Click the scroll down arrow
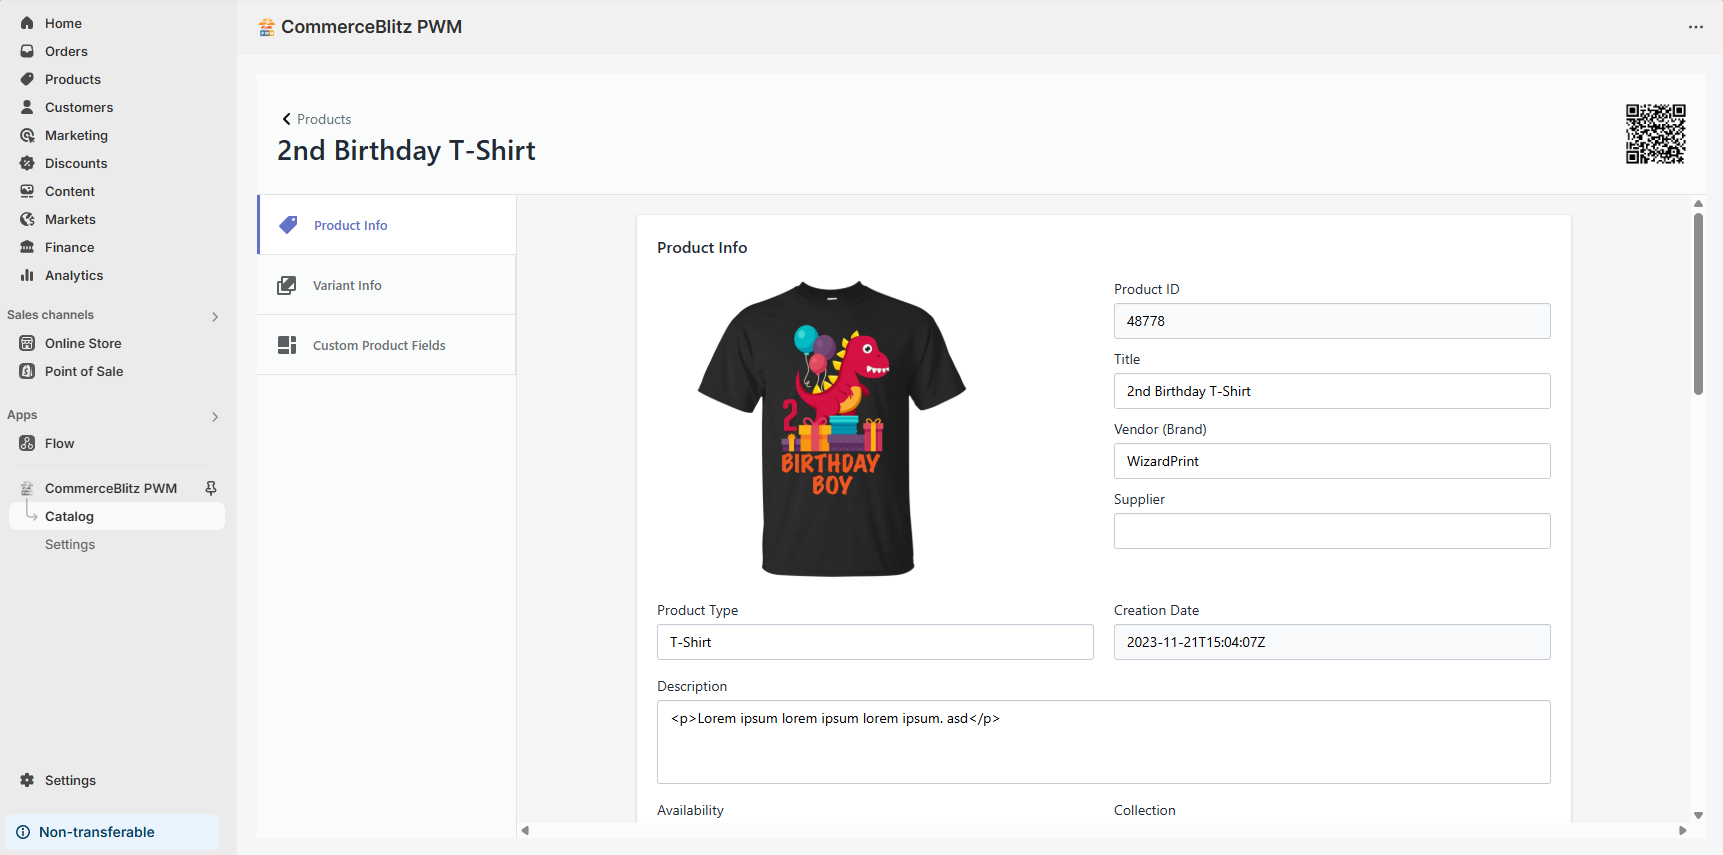The width and height of the screenshot is (1723, 855). click(x=1698, y=816)
